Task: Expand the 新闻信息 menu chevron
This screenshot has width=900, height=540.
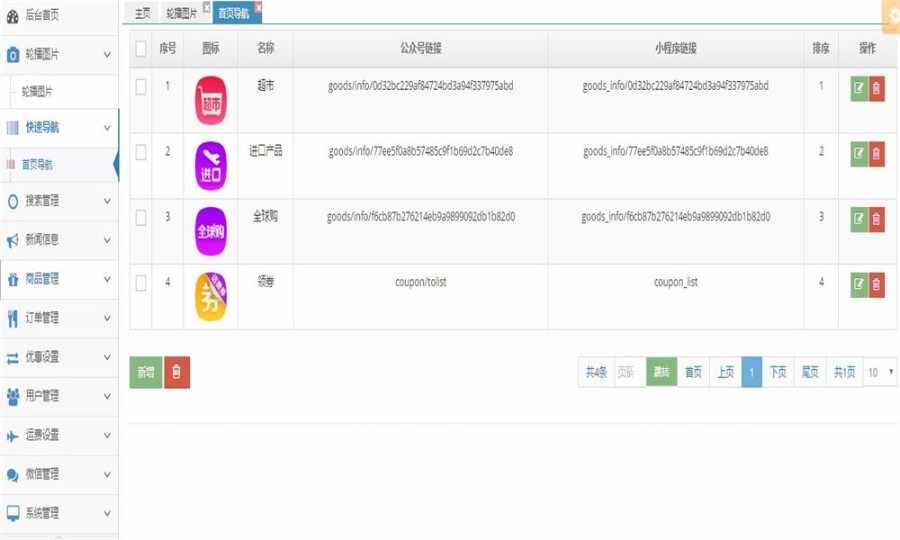Action: pos(107,240)
